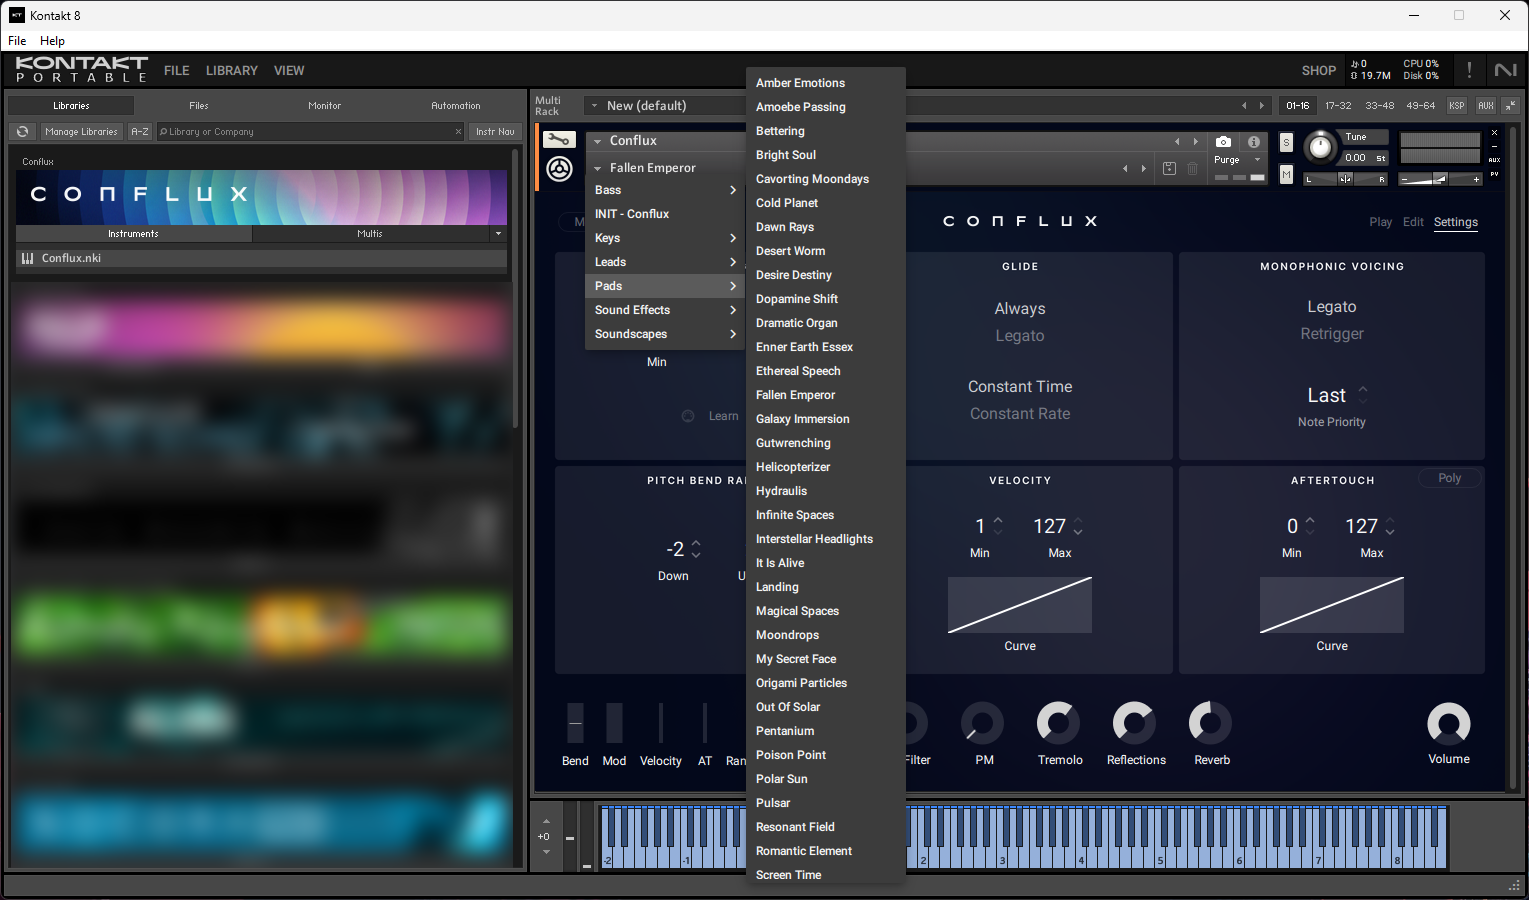The height and width of the screenshot is (900, 1529).
Task: Click the Native Instruments logo icon
Action: pos(1505,70)
